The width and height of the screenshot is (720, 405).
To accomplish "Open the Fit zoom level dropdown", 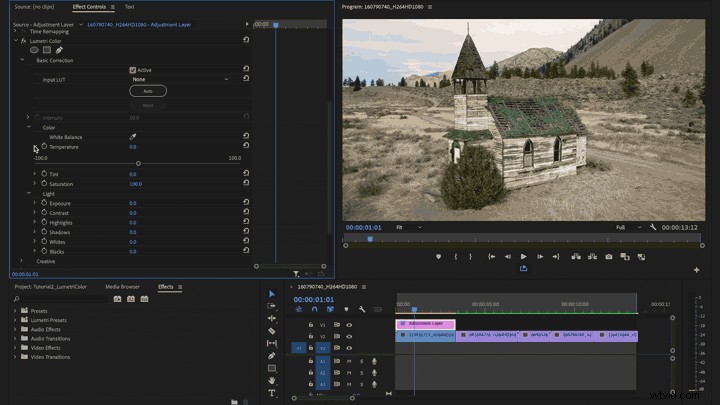I will point(409,227).
